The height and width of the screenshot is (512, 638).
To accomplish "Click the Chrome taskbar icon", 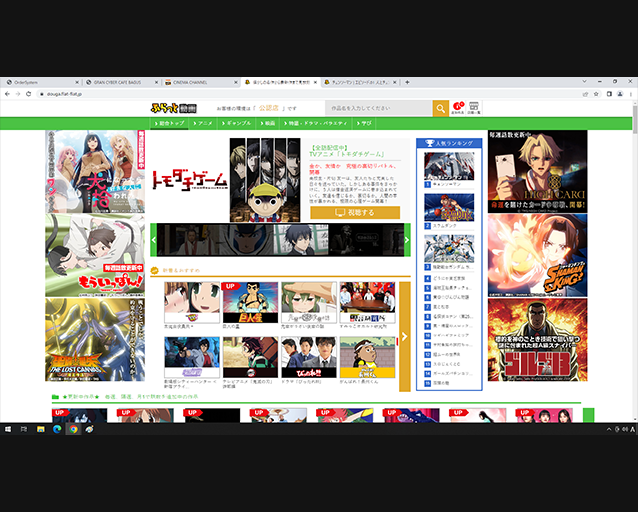I will [x=73, y=429].
